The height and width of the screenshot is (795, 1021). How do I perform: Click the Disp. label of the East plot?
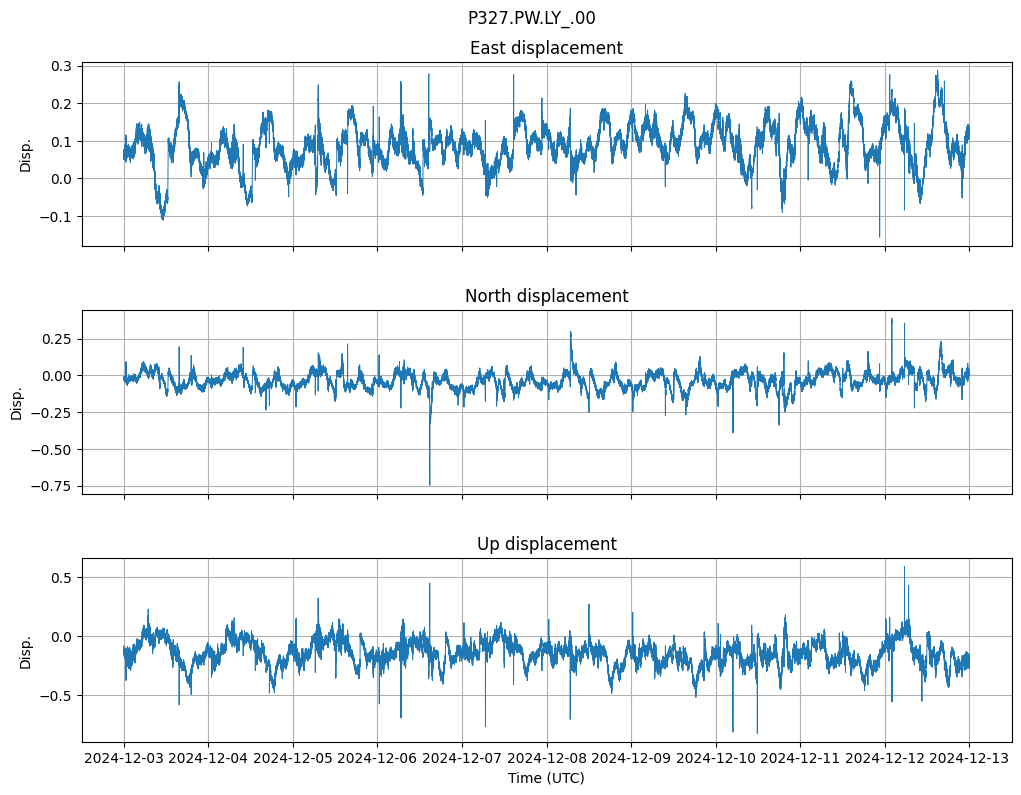click(26, 154)
